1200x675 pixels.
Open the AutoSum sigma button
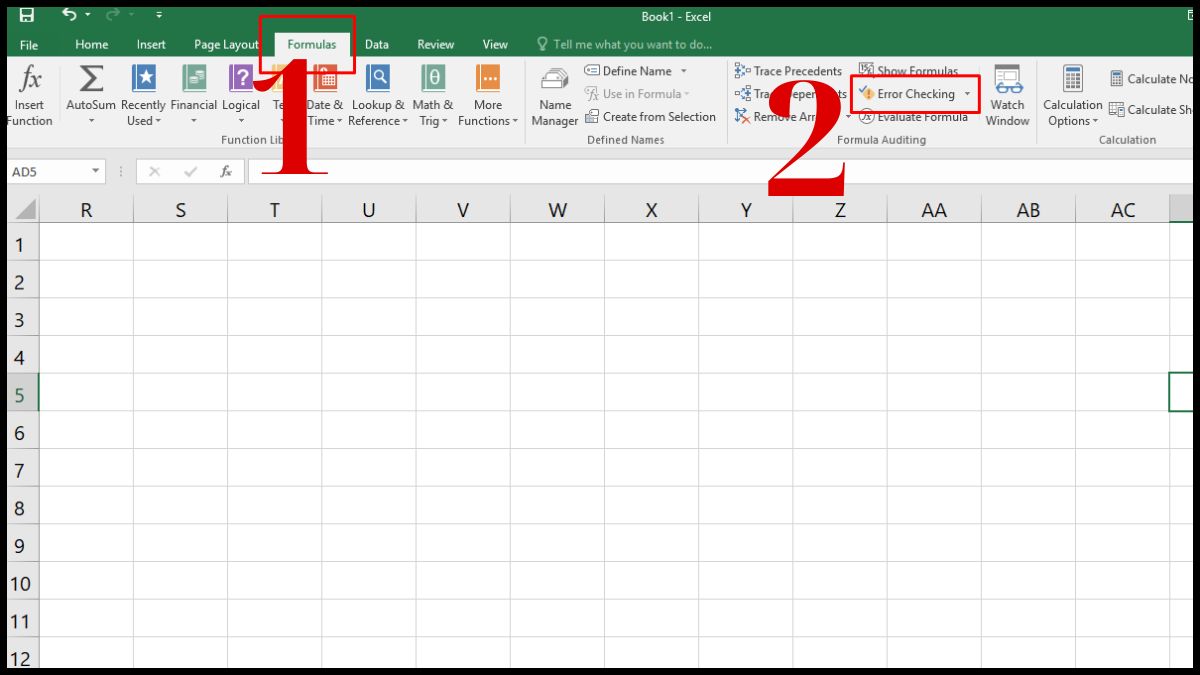pos(91,96)
